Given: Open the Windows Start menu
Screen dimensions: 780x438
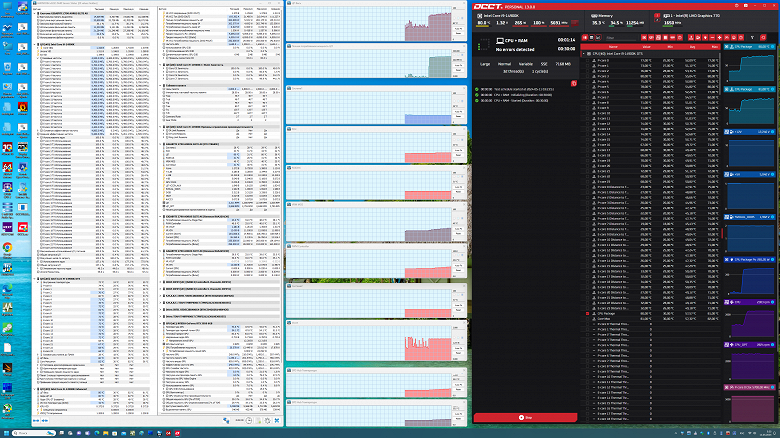Looking at the screenshot, I should coord(5,434).
